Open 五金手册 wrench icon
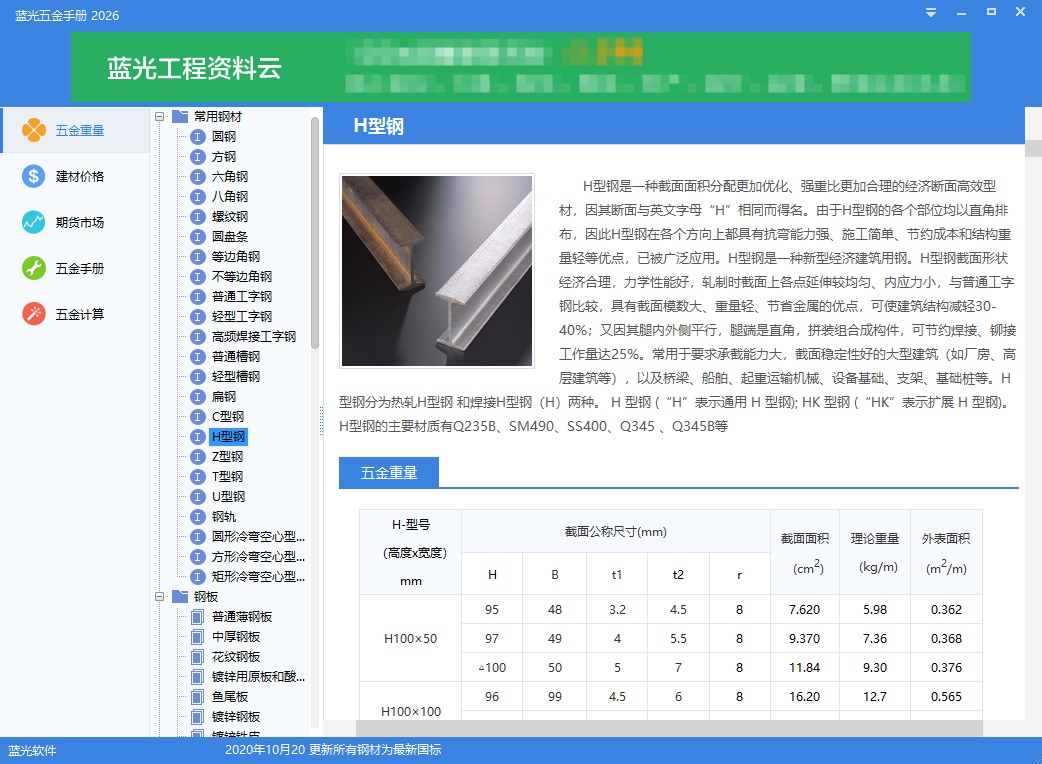Screen dimensions: 1042x764 [x=34, y=268]
